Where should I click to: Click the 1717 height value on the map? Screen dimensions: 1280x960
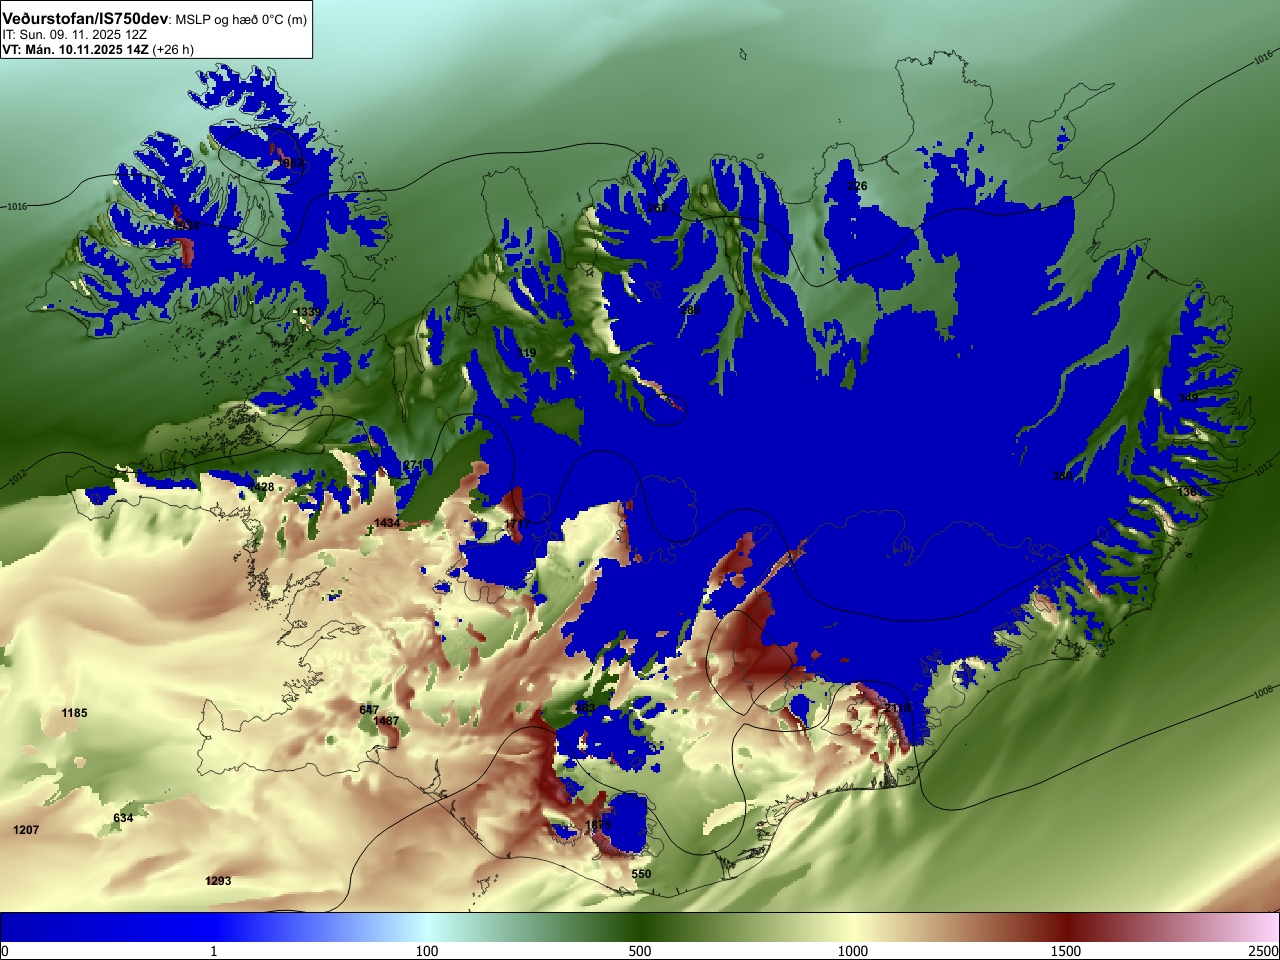517,523
